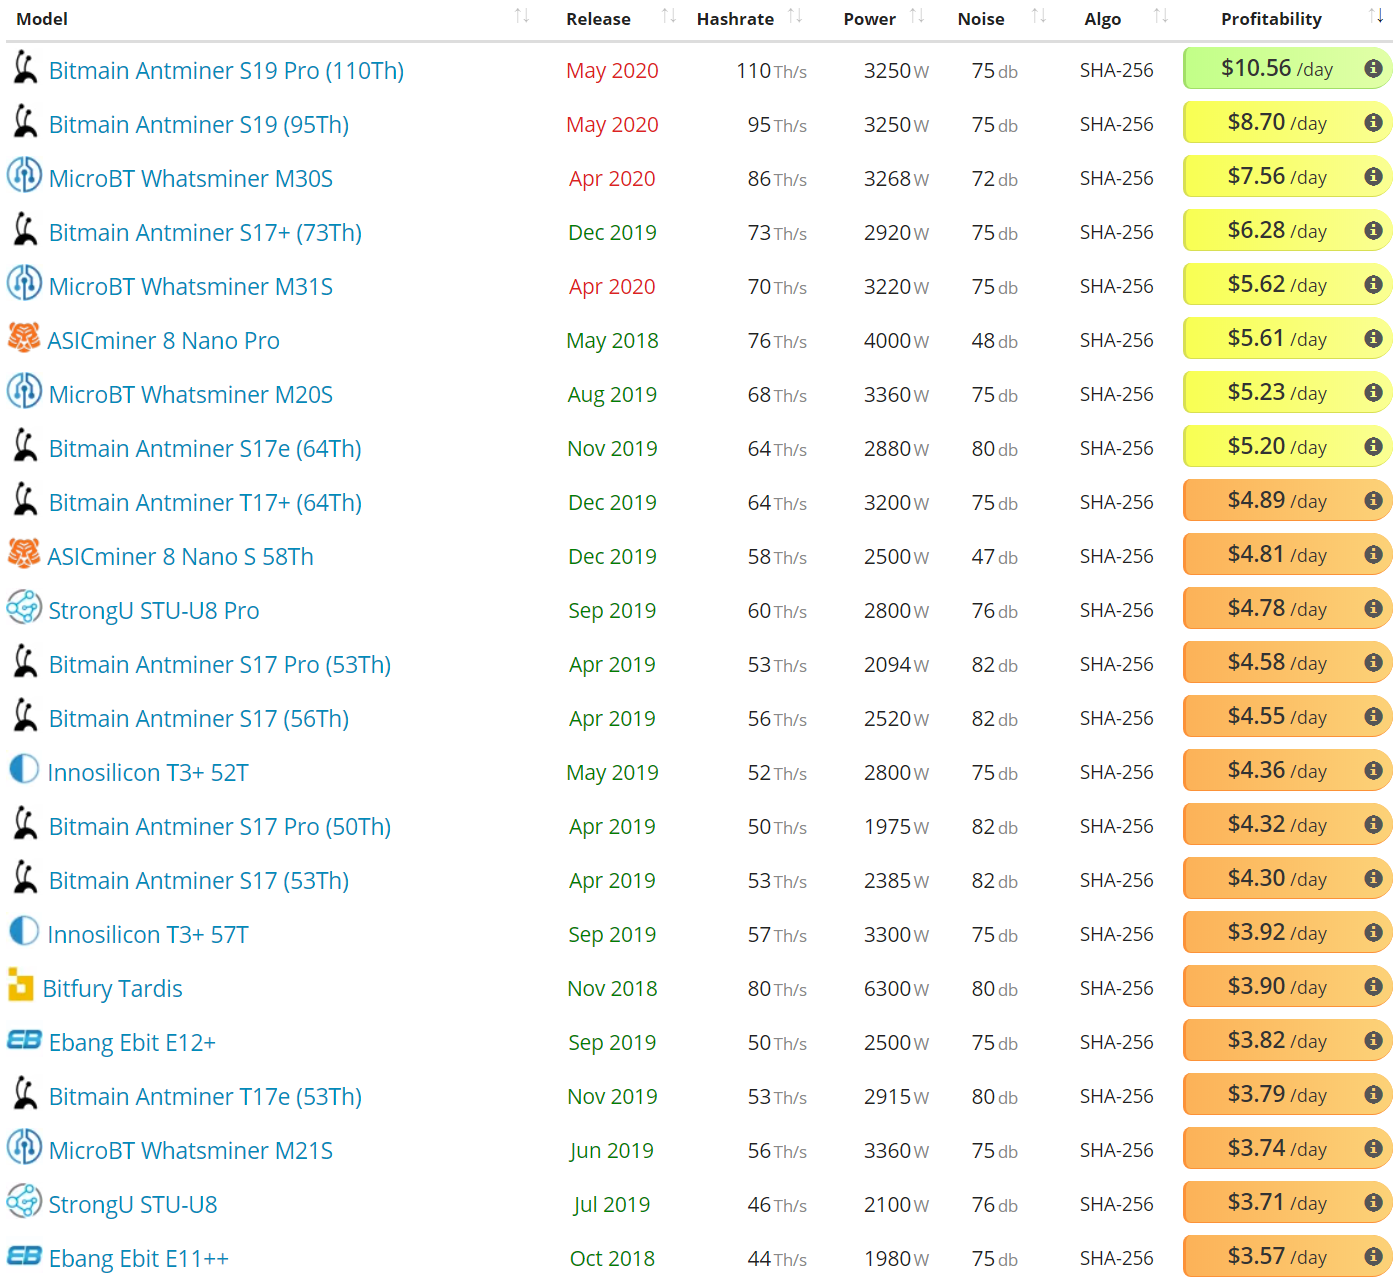Sort table by Release column arrows
This screenshot has width=1398, height=1283.
tap(669, 16)
